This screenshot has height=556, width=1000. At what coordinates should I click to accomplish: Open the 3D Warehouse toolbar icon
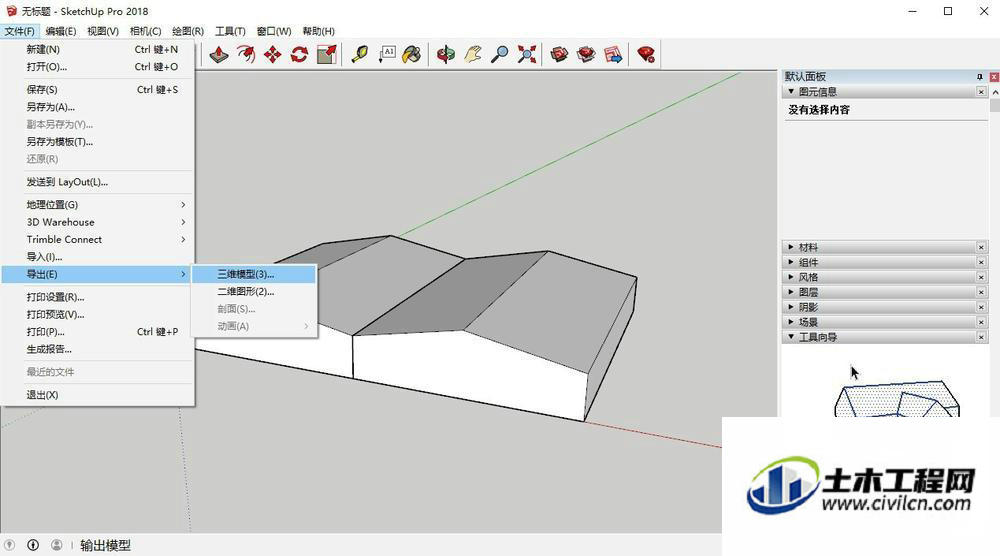point(559,54)
